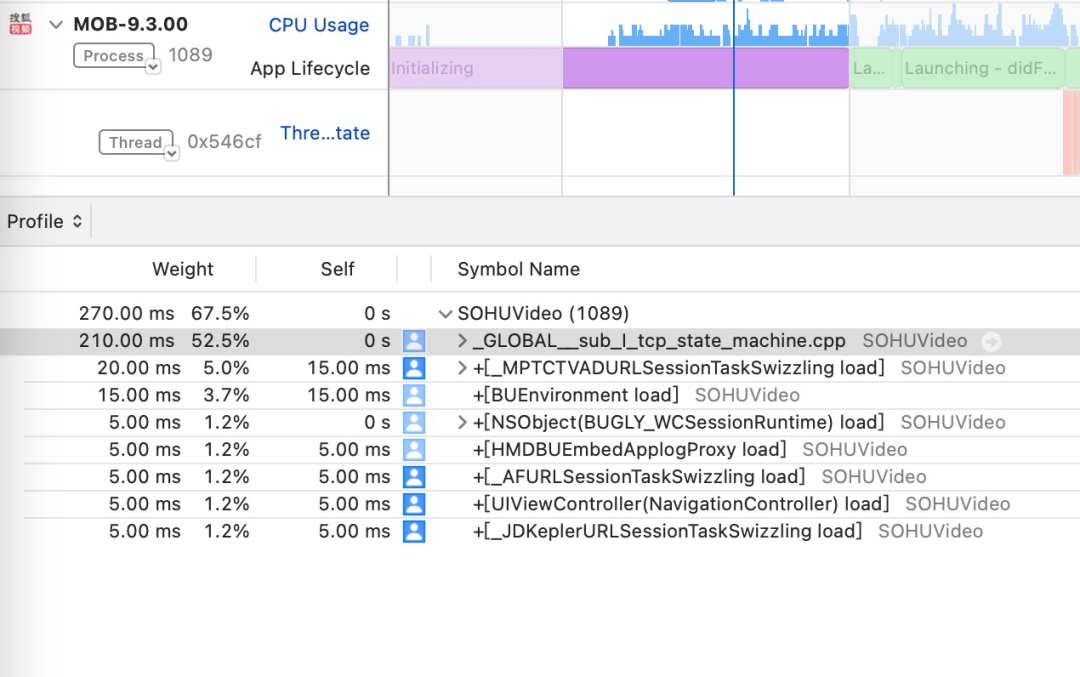
Task: Click the solid purple lifecycle segment
Action: click(705, 68)
